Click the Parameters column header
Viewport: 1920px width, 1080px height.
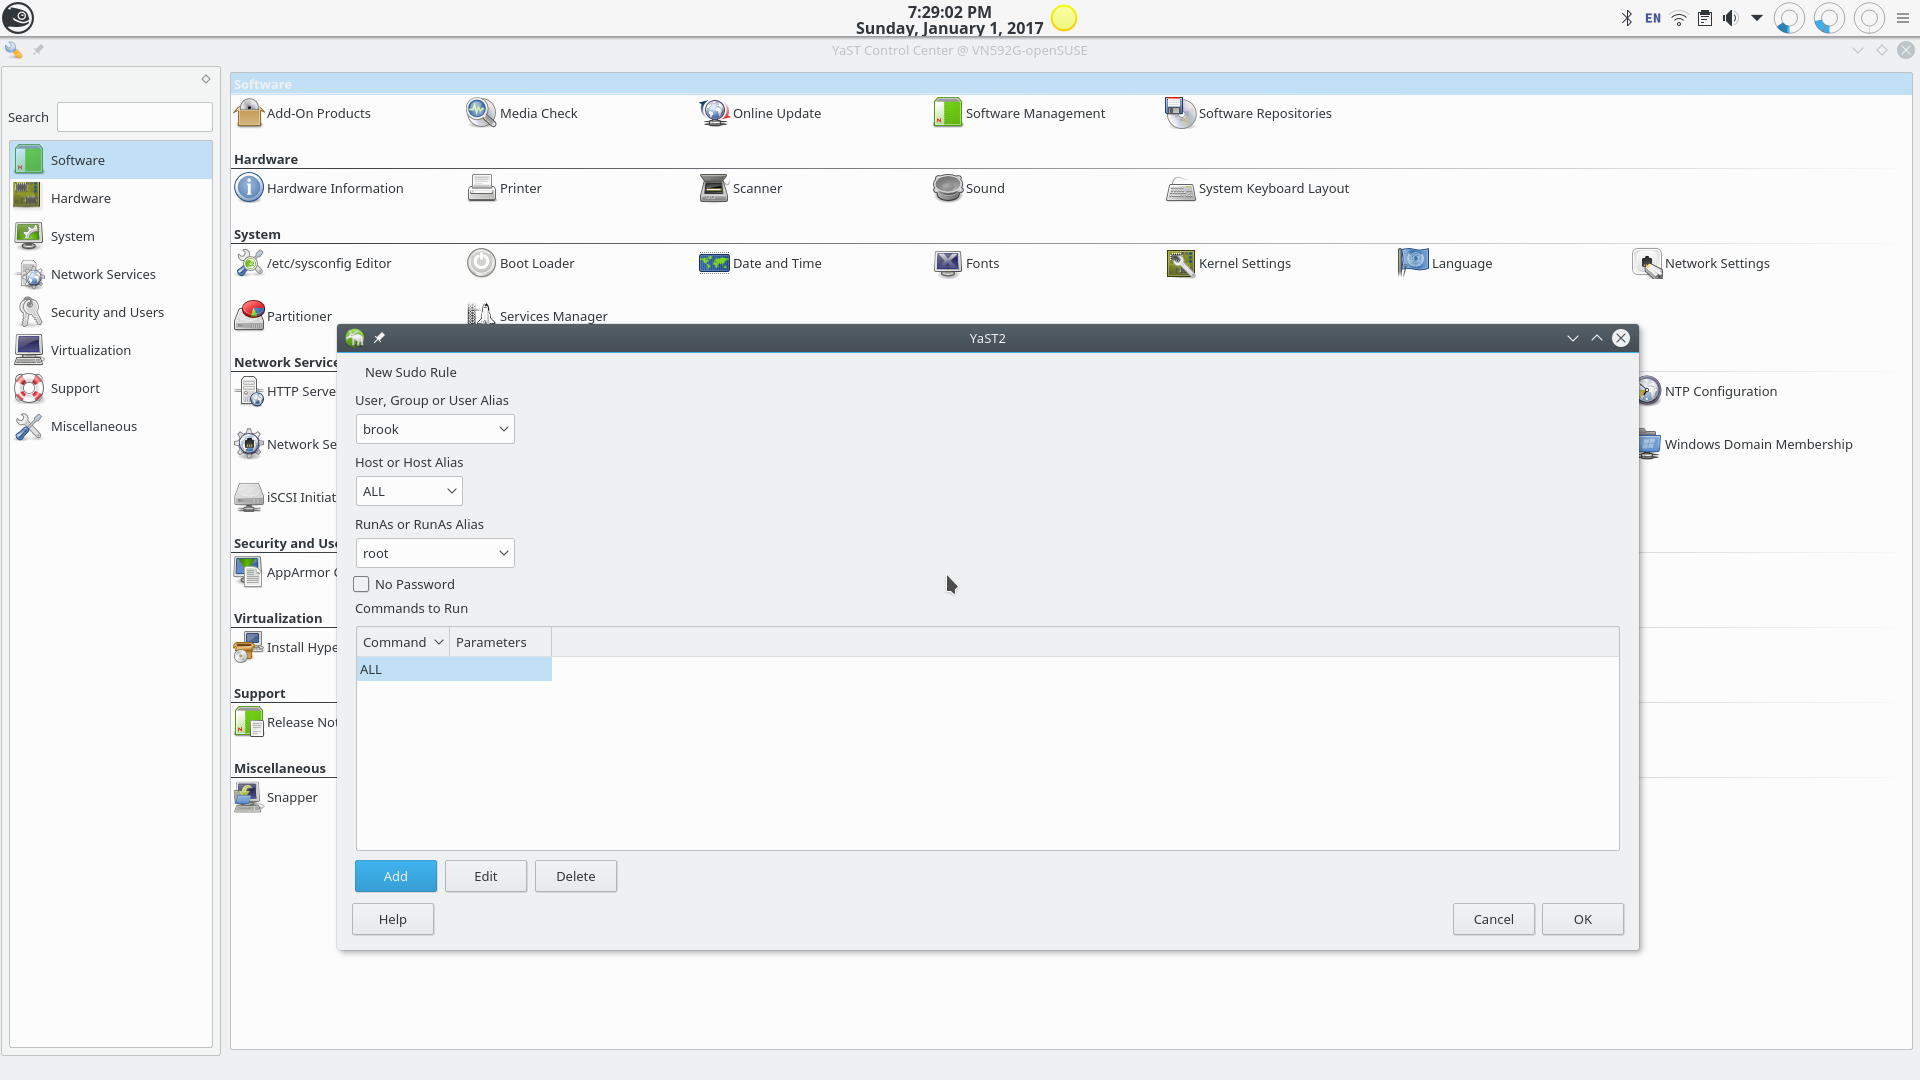[x=500, y=642]
